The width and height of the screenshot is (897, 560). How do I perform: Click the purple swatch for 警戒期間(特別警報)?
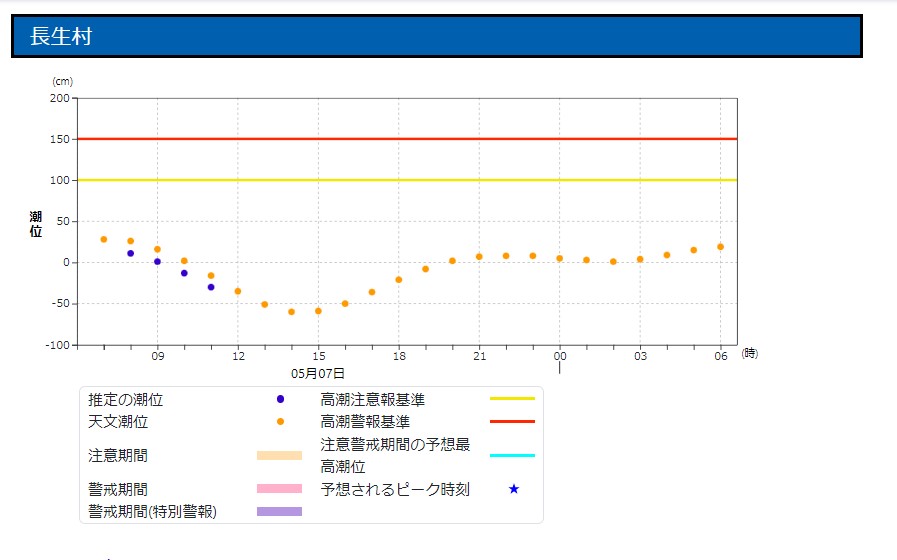279,511
